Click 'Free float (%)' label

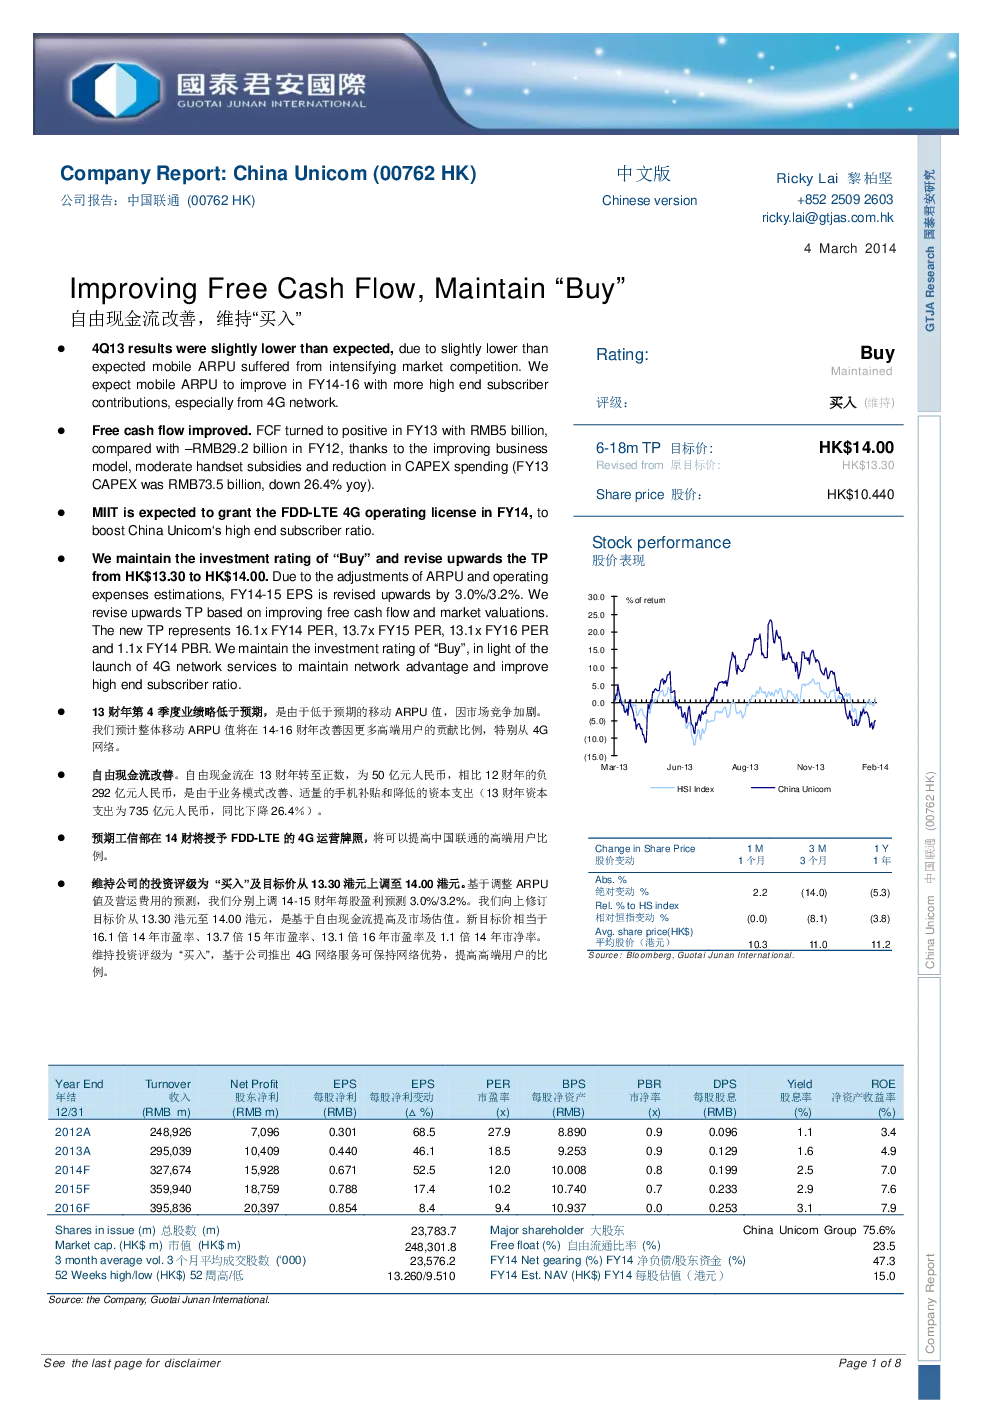525,1245
